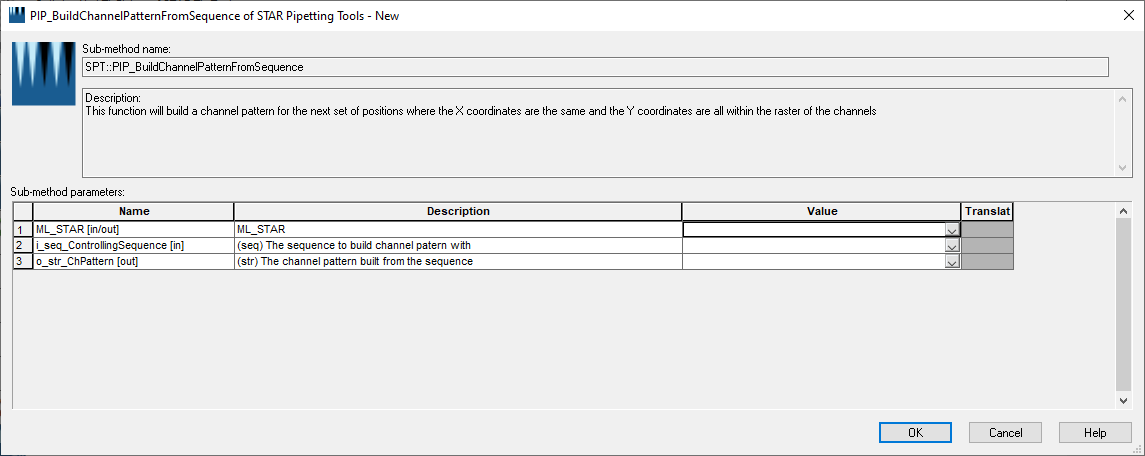1145x456 pixels.
Task: Click the Value column header
Action: (822, 211)
